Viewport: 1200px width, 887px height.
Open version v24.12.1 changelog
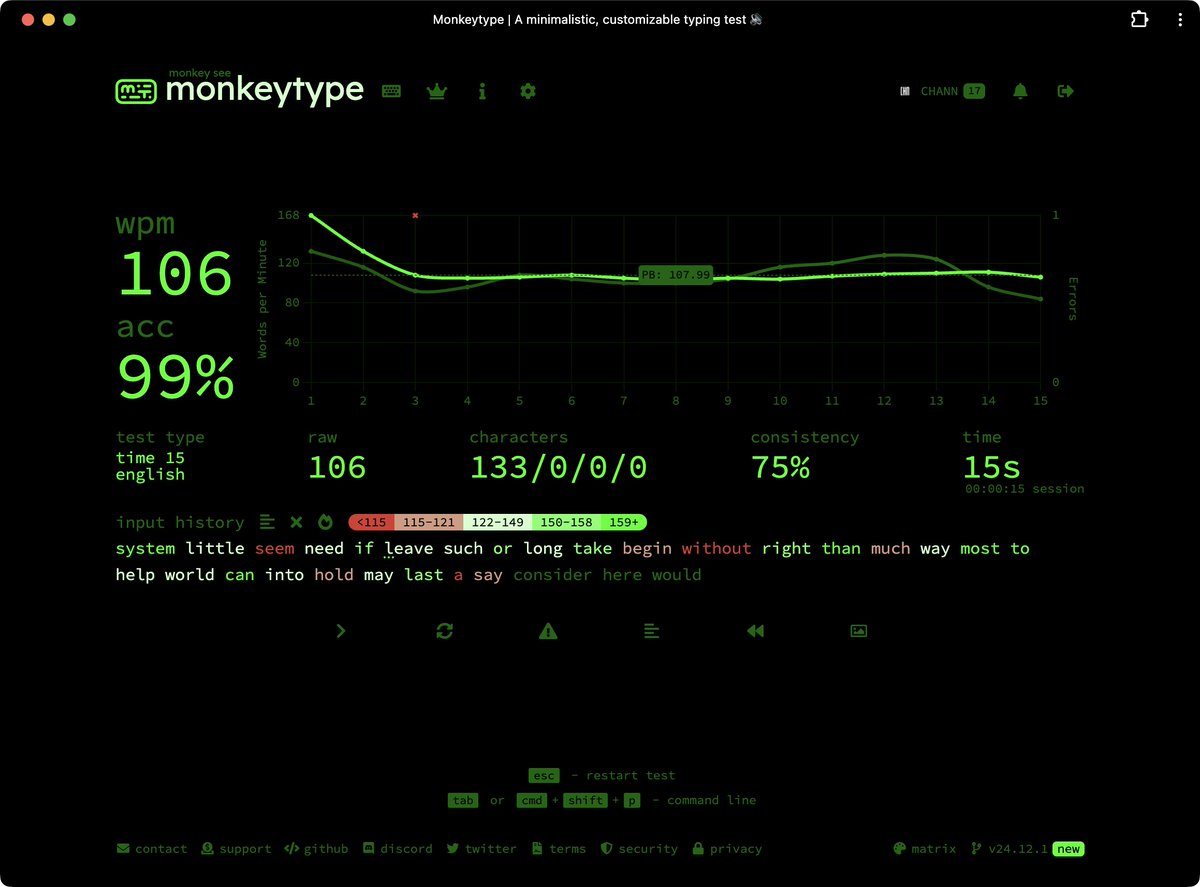(1008, 849)
